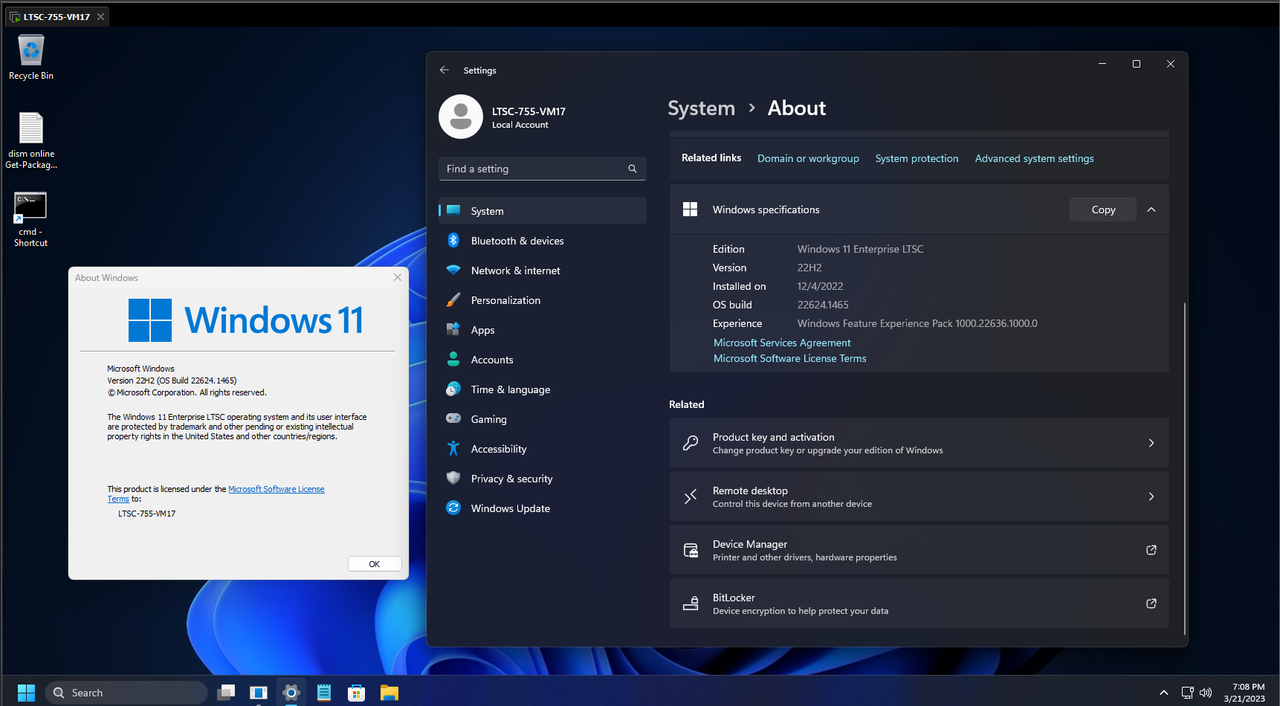Show hidden system tray icons
Screen dimensions: 1280x706
click(1163, 693)
